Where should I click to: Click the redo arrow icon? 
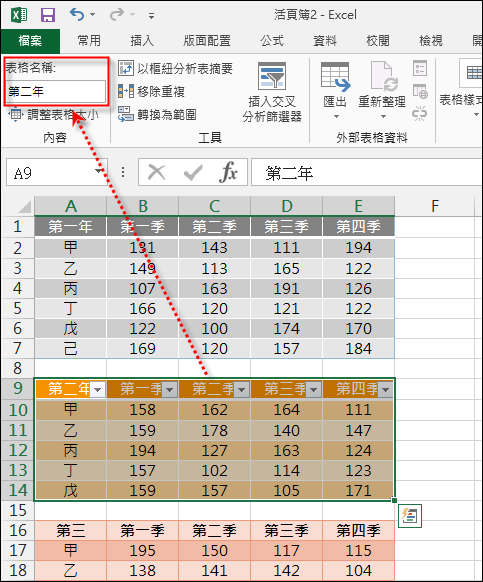pos(117,14)
